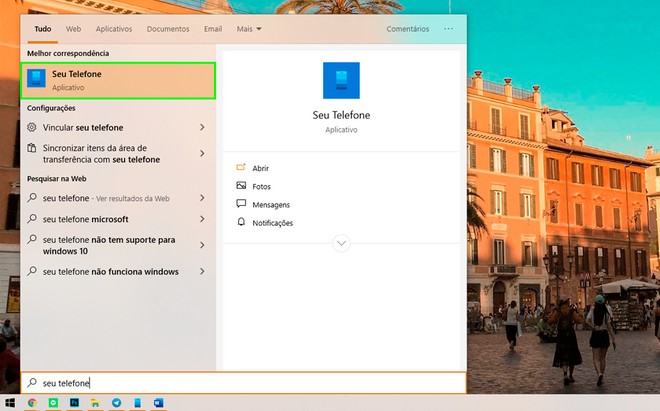Expand the Mais filter dropdown
This screenshot has width=660, height=411.
247,29
